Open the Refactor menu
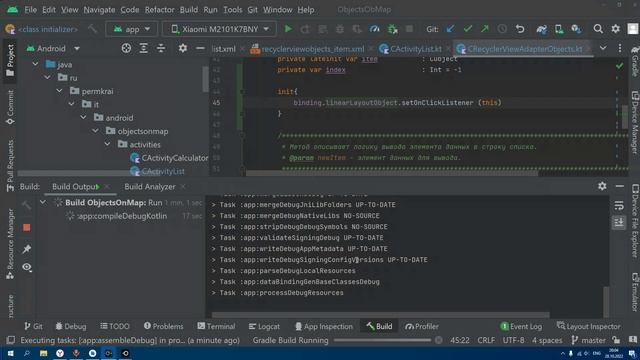This screenshot has height=360, width=640. 160,9
